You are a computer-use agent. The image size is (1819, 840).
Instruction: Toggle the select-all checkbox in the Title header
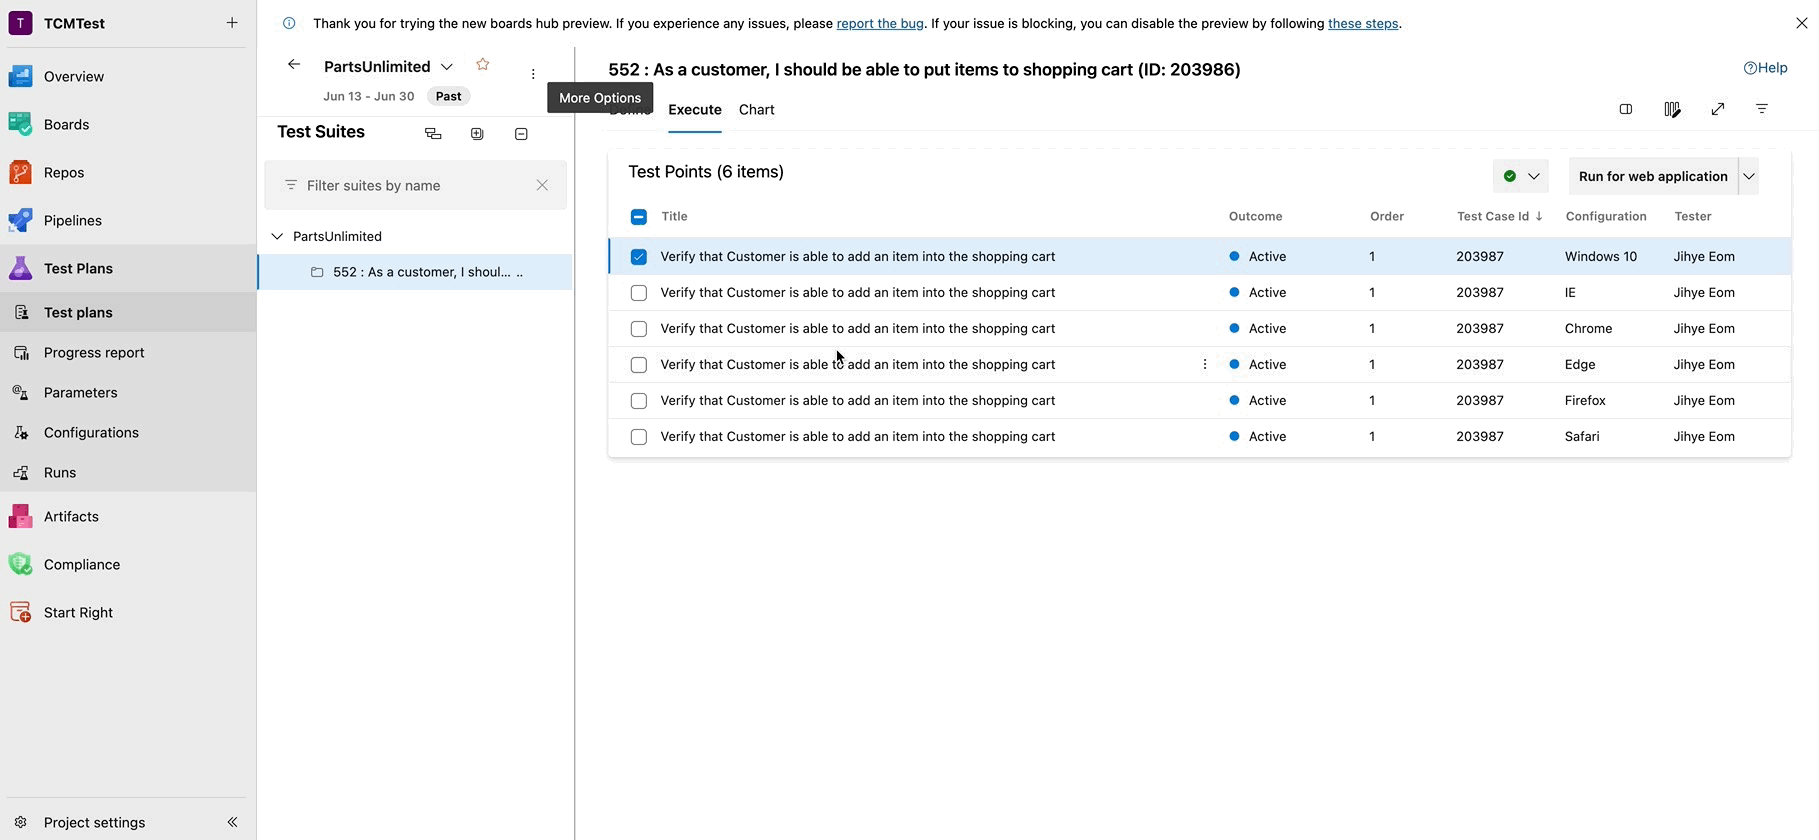(639, 217)
